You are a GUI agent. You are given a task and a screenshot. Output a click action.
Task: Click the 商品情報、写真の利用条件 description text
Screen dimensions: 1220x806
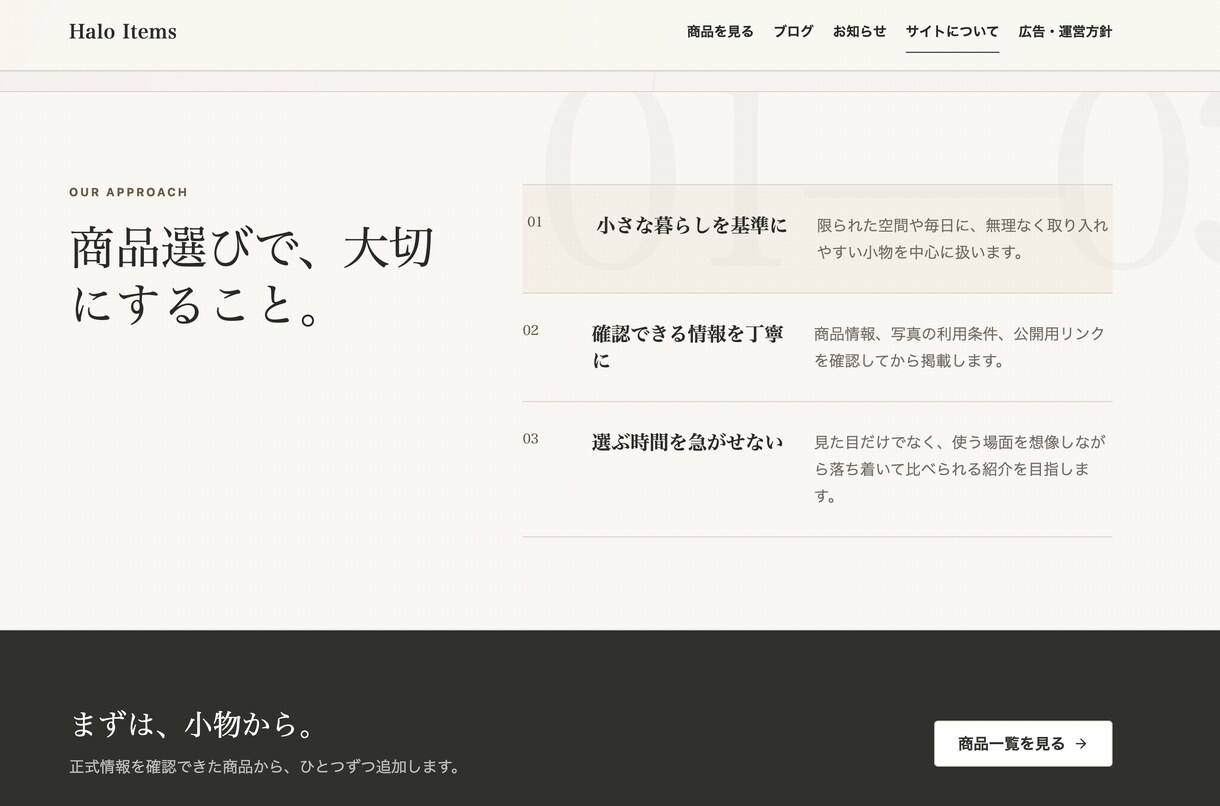pos(960,347)
